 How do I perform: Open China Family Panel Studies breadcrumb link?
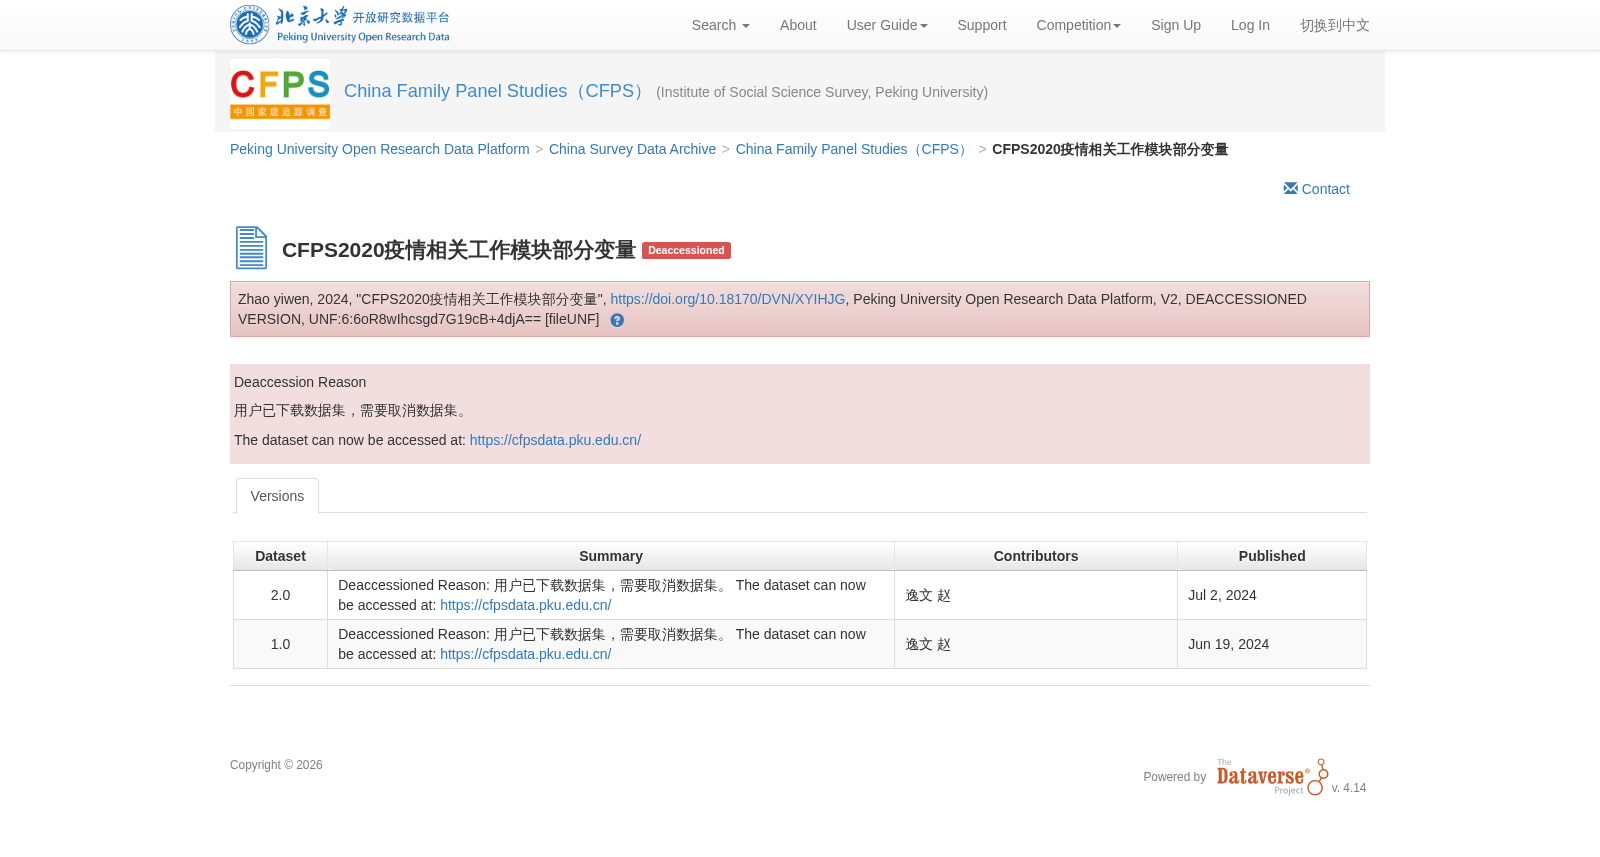pos(854,149)
